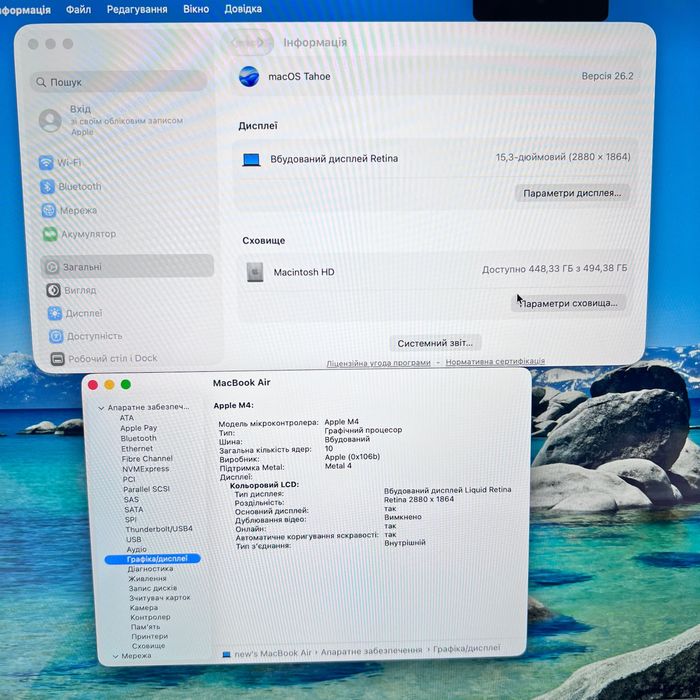This screenshot has width=700, height=700.
Task: Collapse Апаратне забезпечення tree section
Action: [x=101, y=408]
